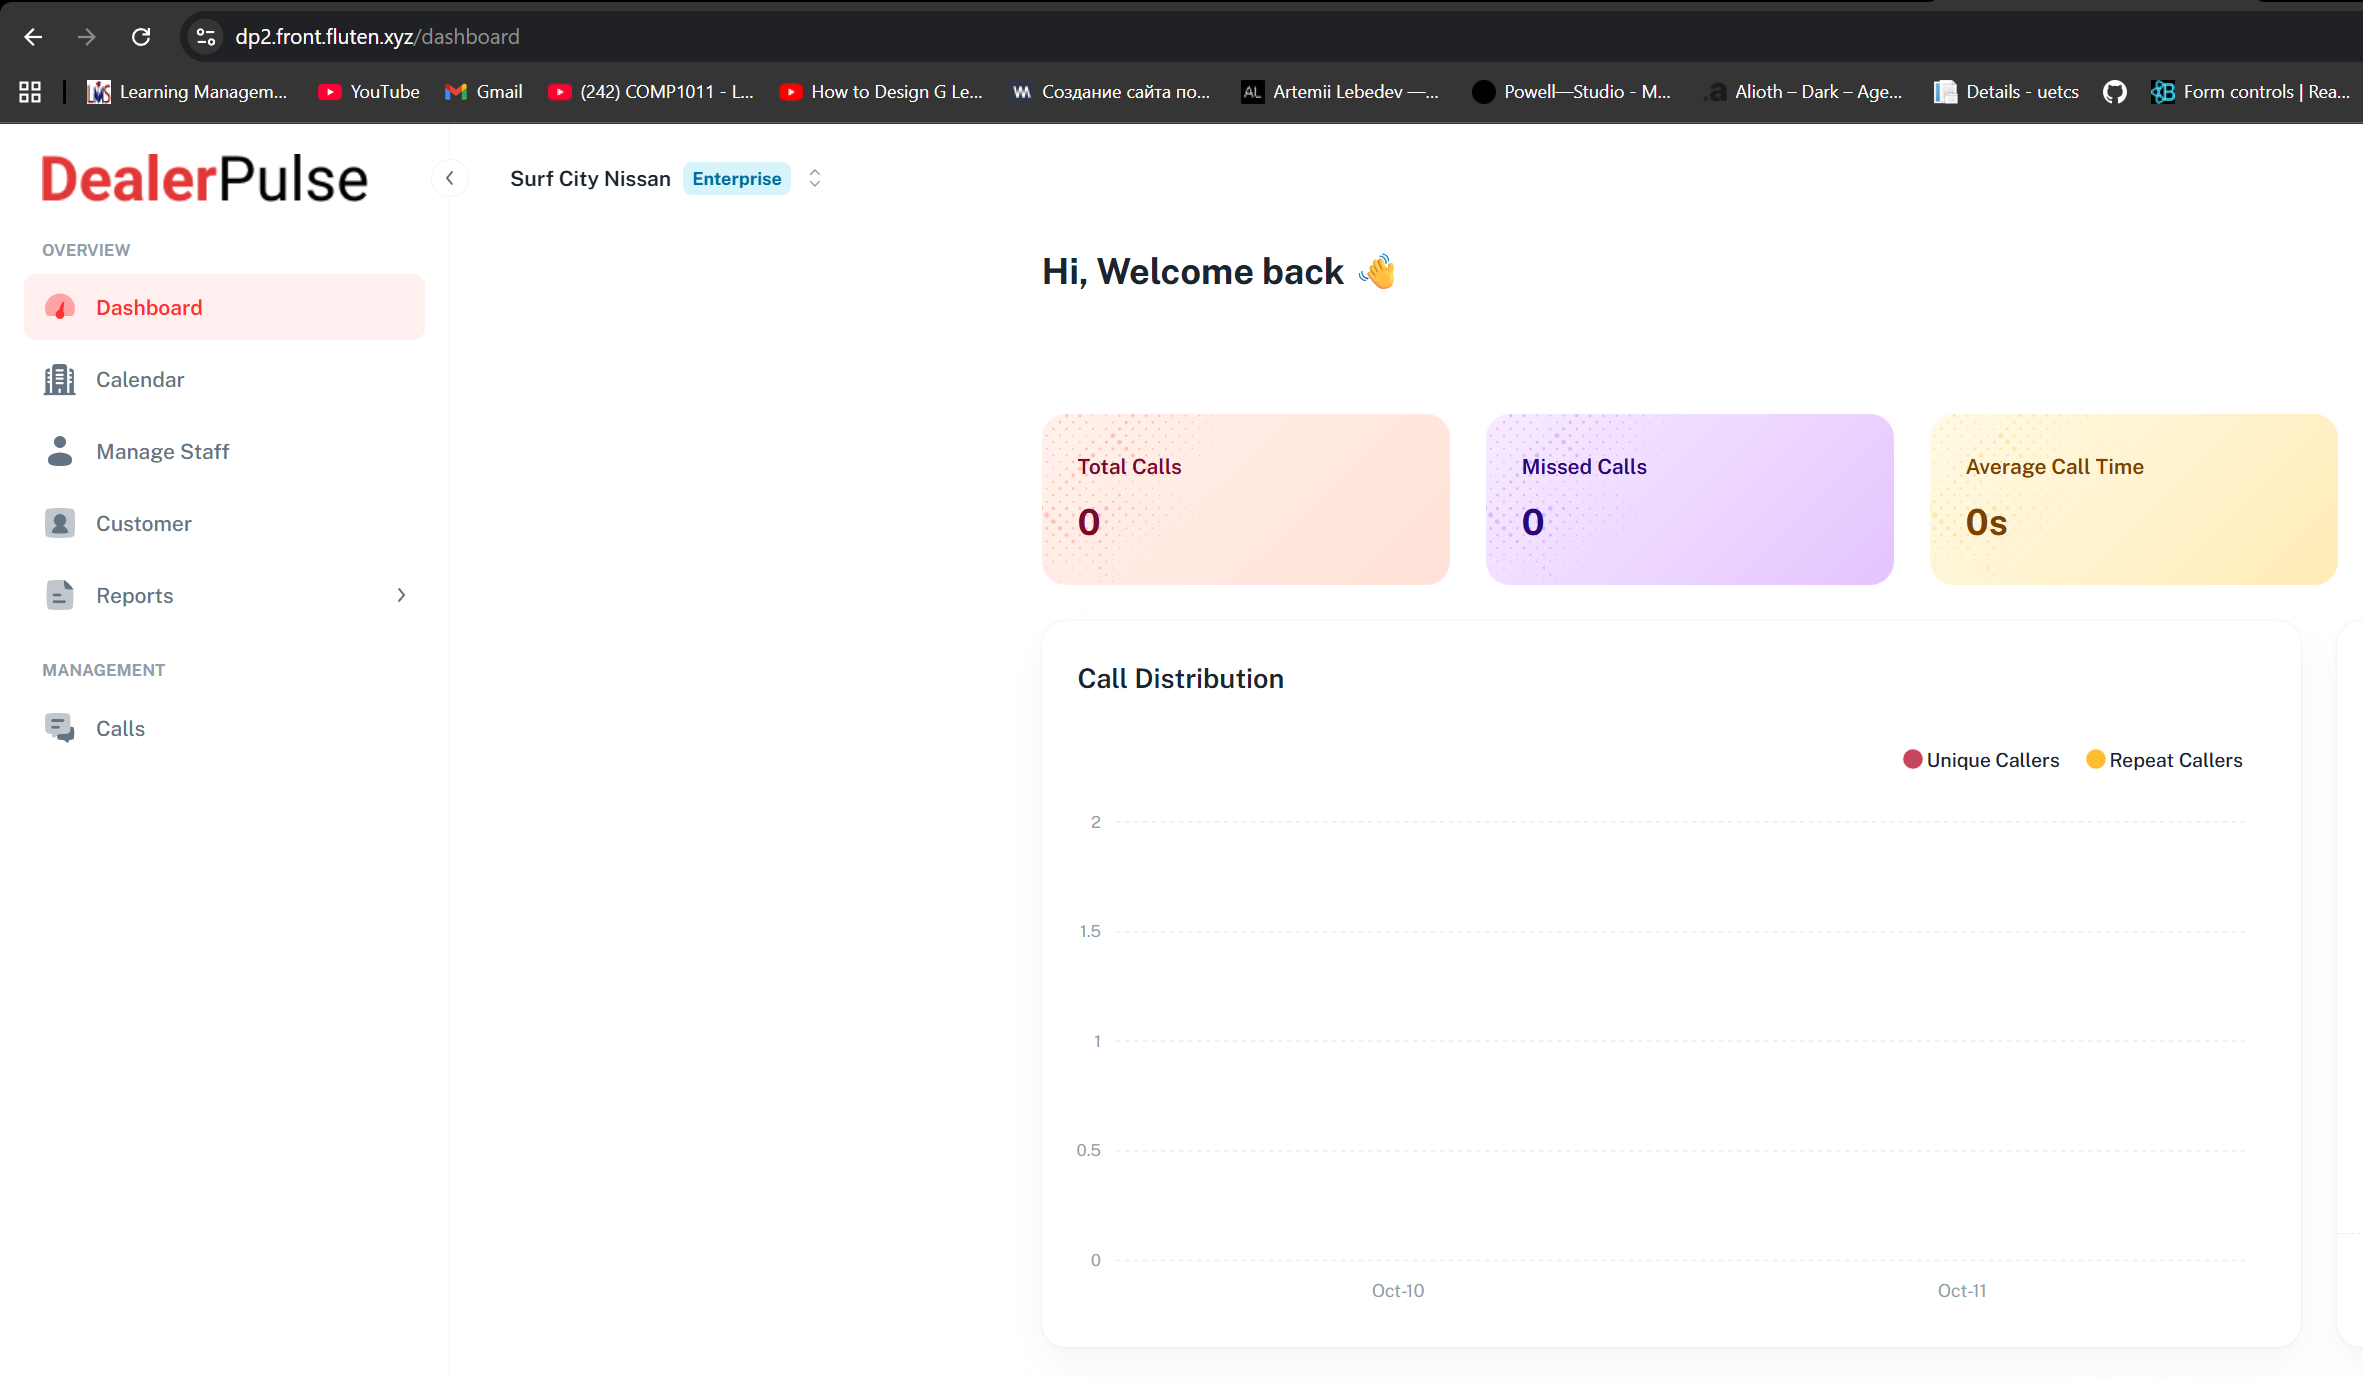Click the Total Calls card
This screenshot has height=1378, width=2363.
[x=1245, y=499]
